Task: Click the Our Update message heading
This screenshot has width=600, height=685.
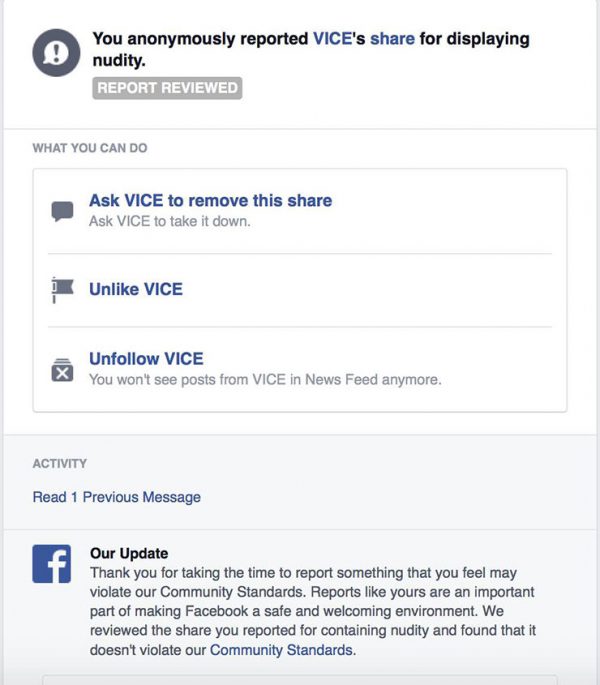Action: click(129, 554)
